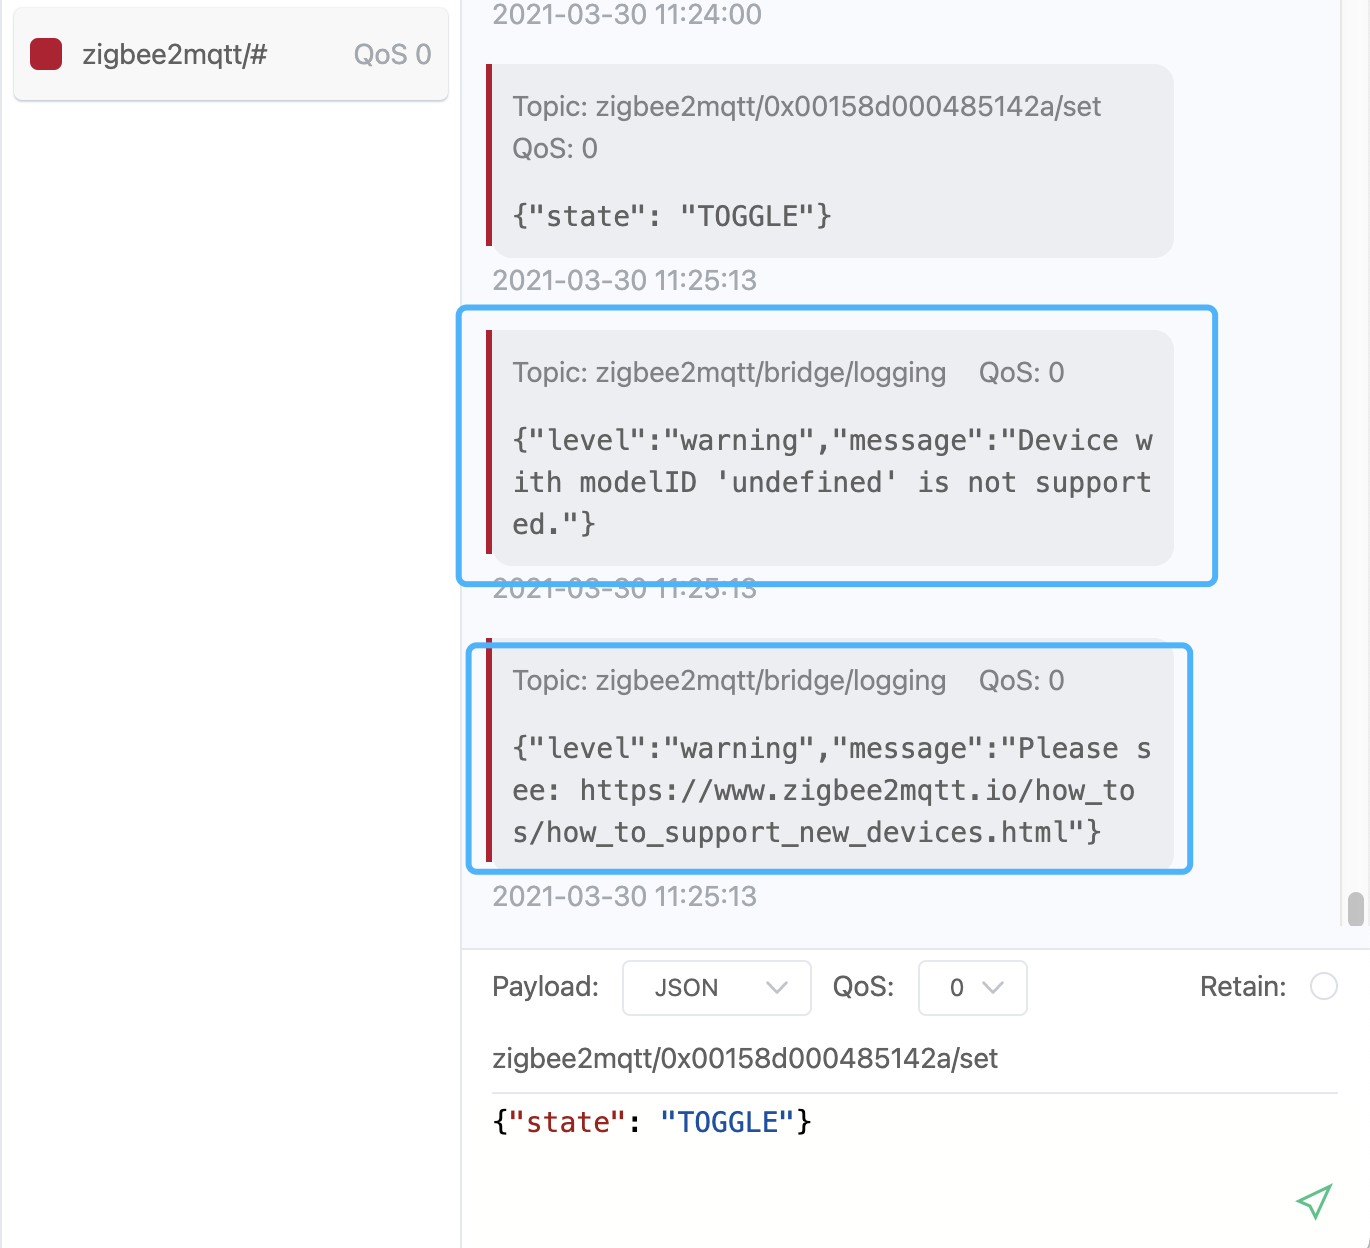Select the 'Please see' how_to_support_new_devices warning message
1370x1248 pixels.
pyautogui.click(x=830, y=755)
